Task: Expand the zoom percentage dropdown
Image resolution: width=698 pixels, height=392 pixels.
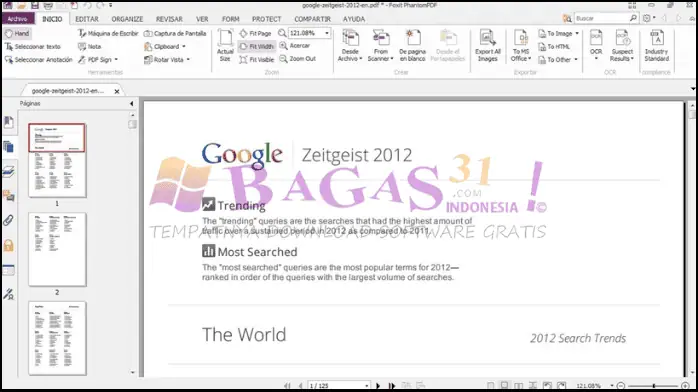Action: (327, 33)
